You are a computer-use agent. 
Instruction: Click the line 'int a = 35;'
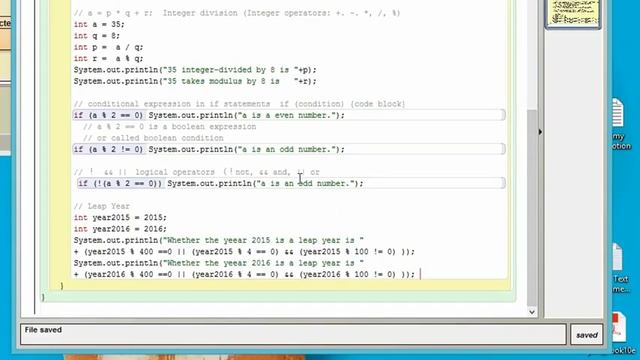click(99, 24)
